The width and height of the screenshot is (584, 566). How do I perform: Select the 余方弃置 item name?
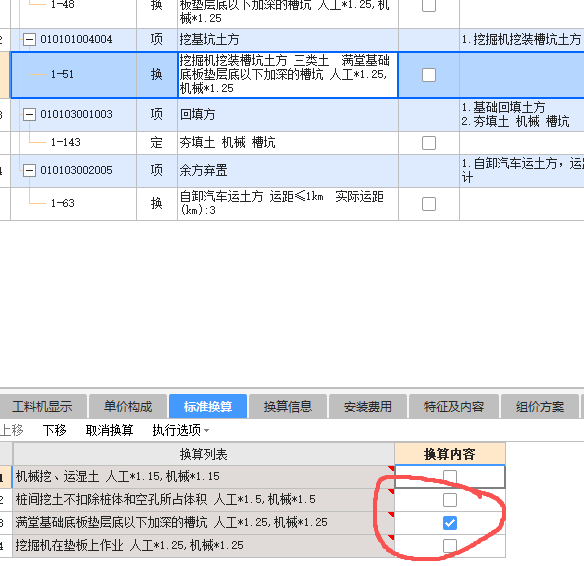288,171
